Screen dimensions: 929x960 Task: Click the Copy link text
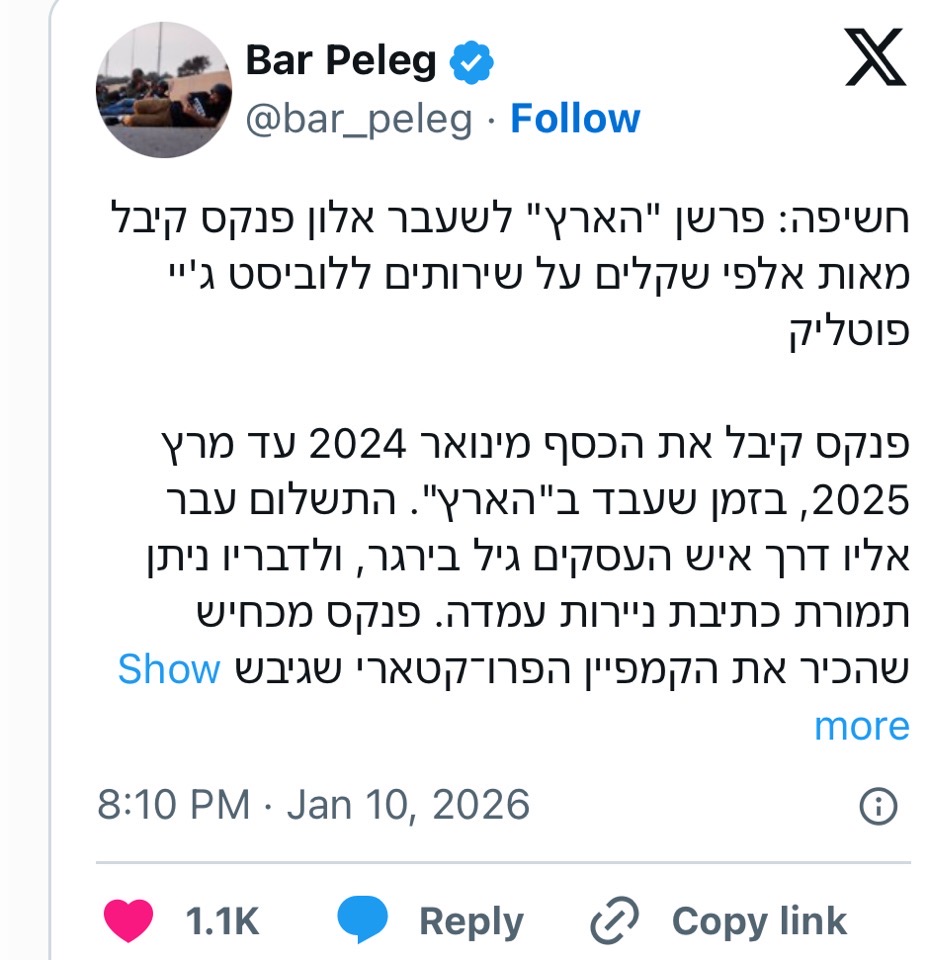click(x=759, y=921)
